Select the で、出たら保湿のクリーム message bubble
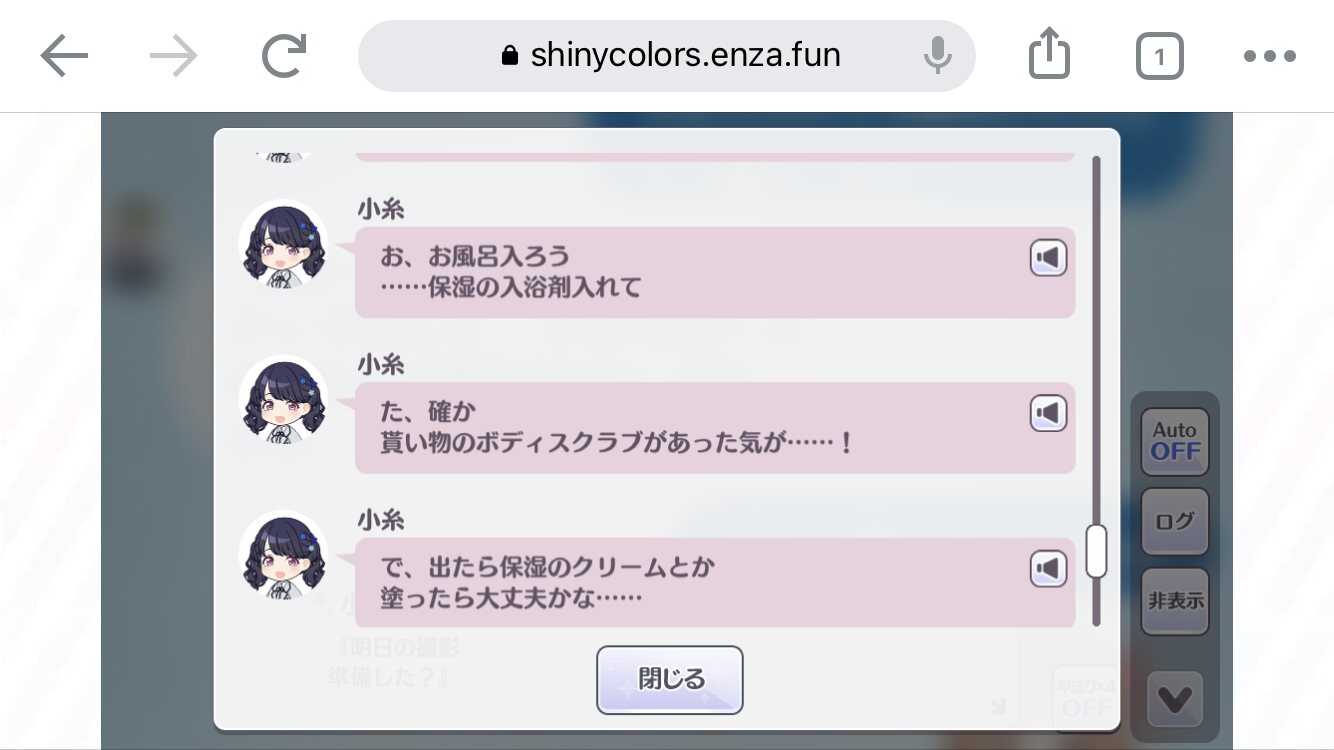 (x=715, y=583)
